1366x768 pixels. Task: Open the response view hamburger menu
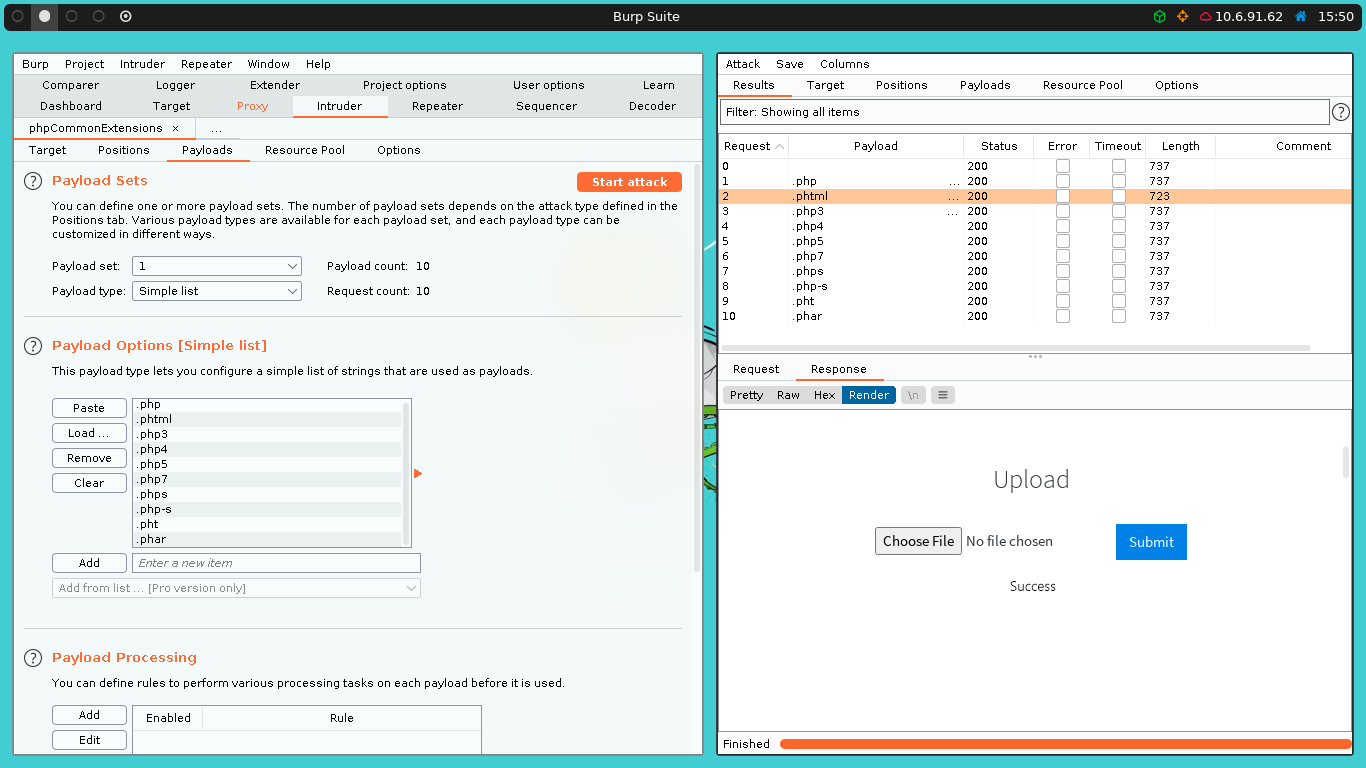[942, 395]
